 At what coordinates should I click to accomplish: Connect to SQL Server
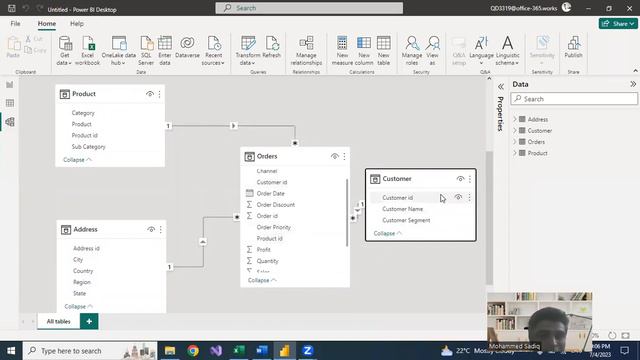pos(146,51)
